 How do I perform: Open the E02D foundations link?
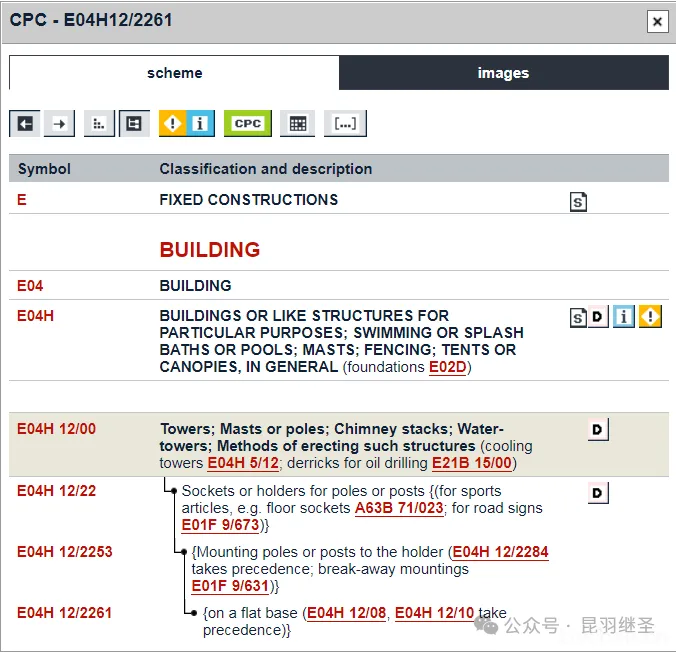[447, 367]
